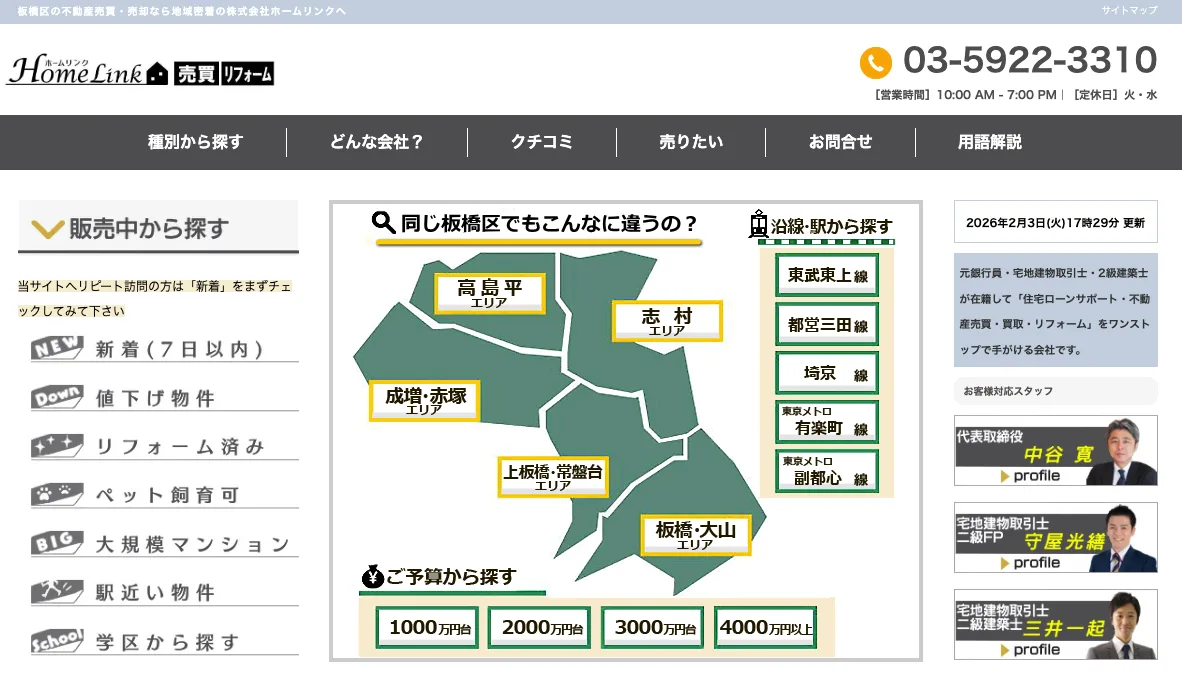Click the ご予算から探す heading
Screen dimensions: 1182x673
click(x=451, y=577)
